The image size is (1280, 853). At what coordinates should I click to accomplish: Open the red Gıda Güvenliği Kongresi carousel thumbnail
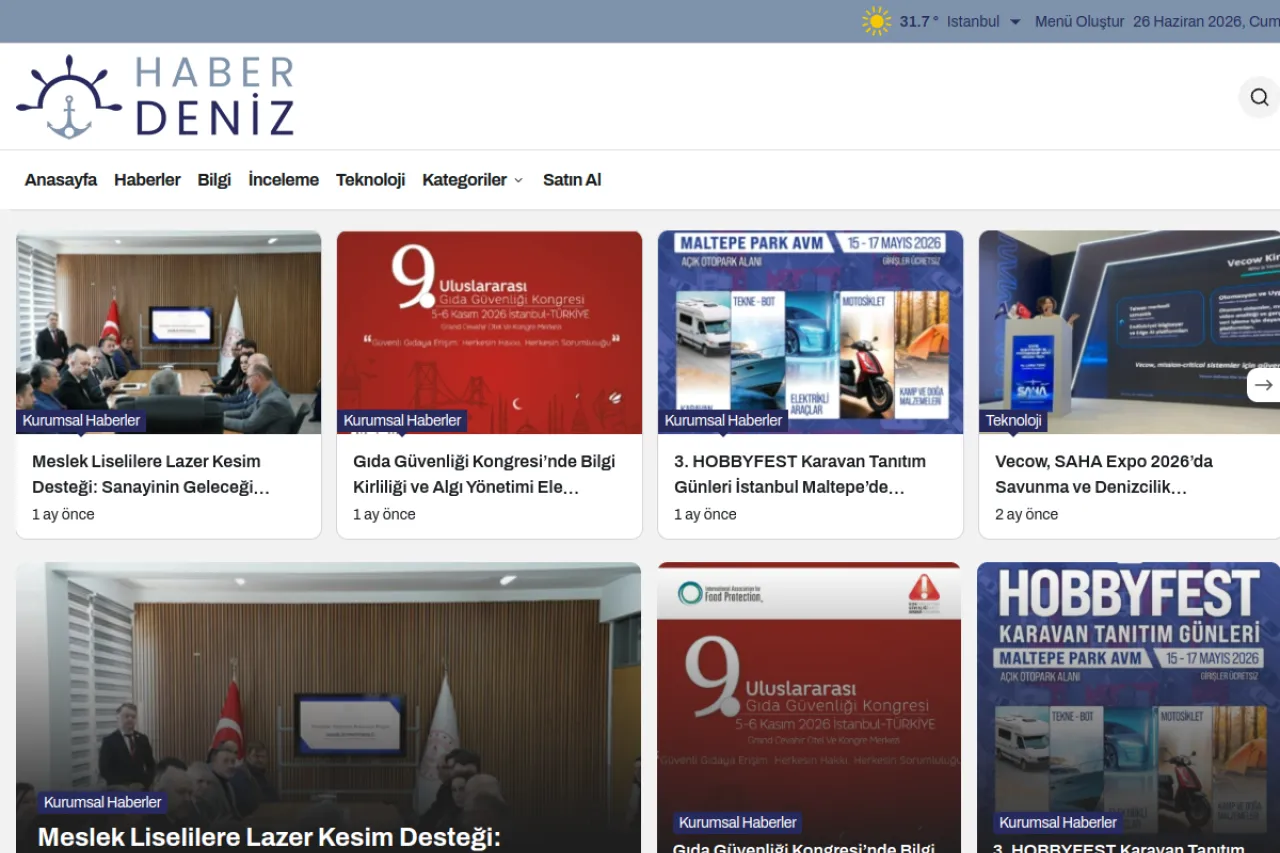pyautogui.click(x=490, y=332)
